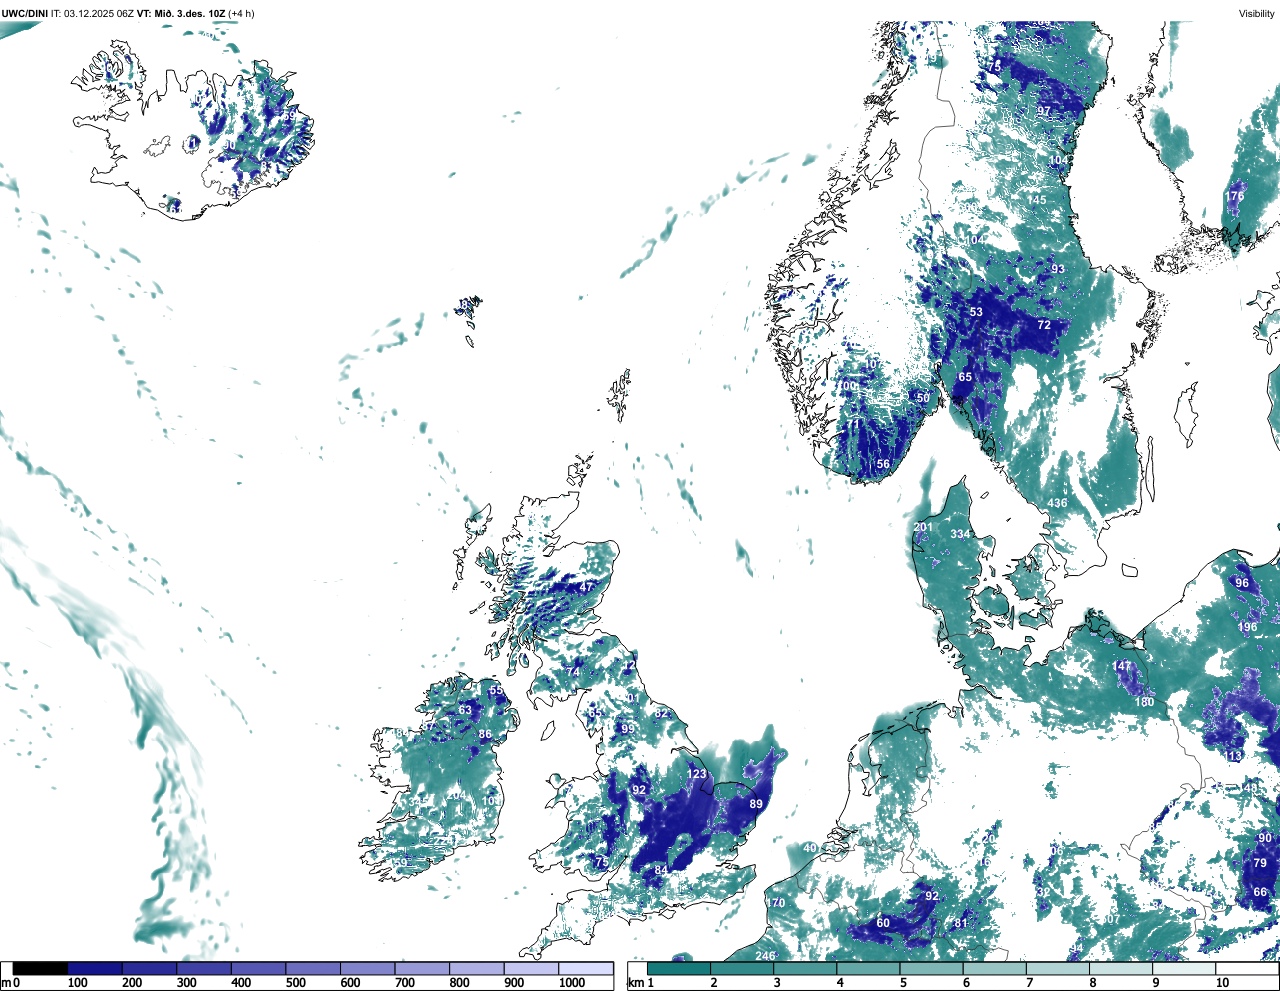The width and height of the screenshot is (1280, 991).
Task: Click the 500 label on the meter scale
Action: (x=295, y=983)
